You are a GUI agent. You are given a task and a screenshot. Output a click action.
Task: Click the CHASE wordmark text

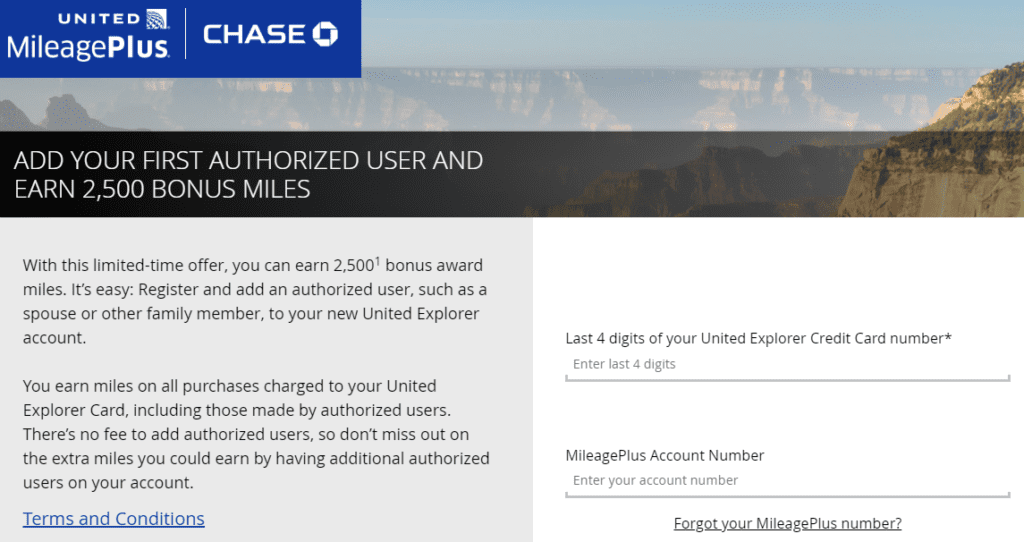coord(254,35)
